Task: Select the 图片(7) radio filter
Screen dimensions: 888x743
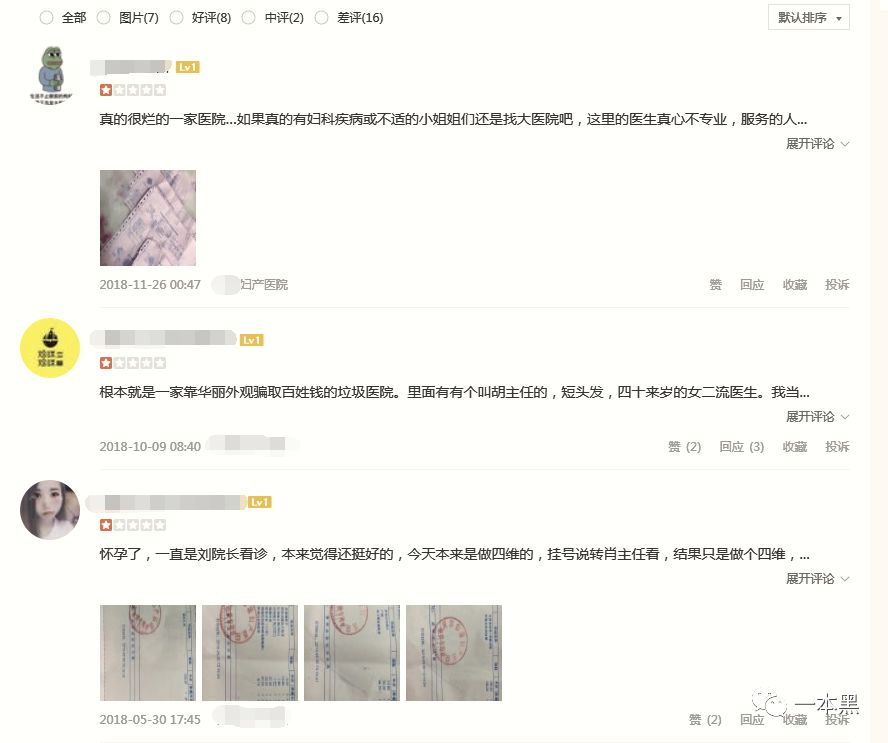Action: pos(103,18)
